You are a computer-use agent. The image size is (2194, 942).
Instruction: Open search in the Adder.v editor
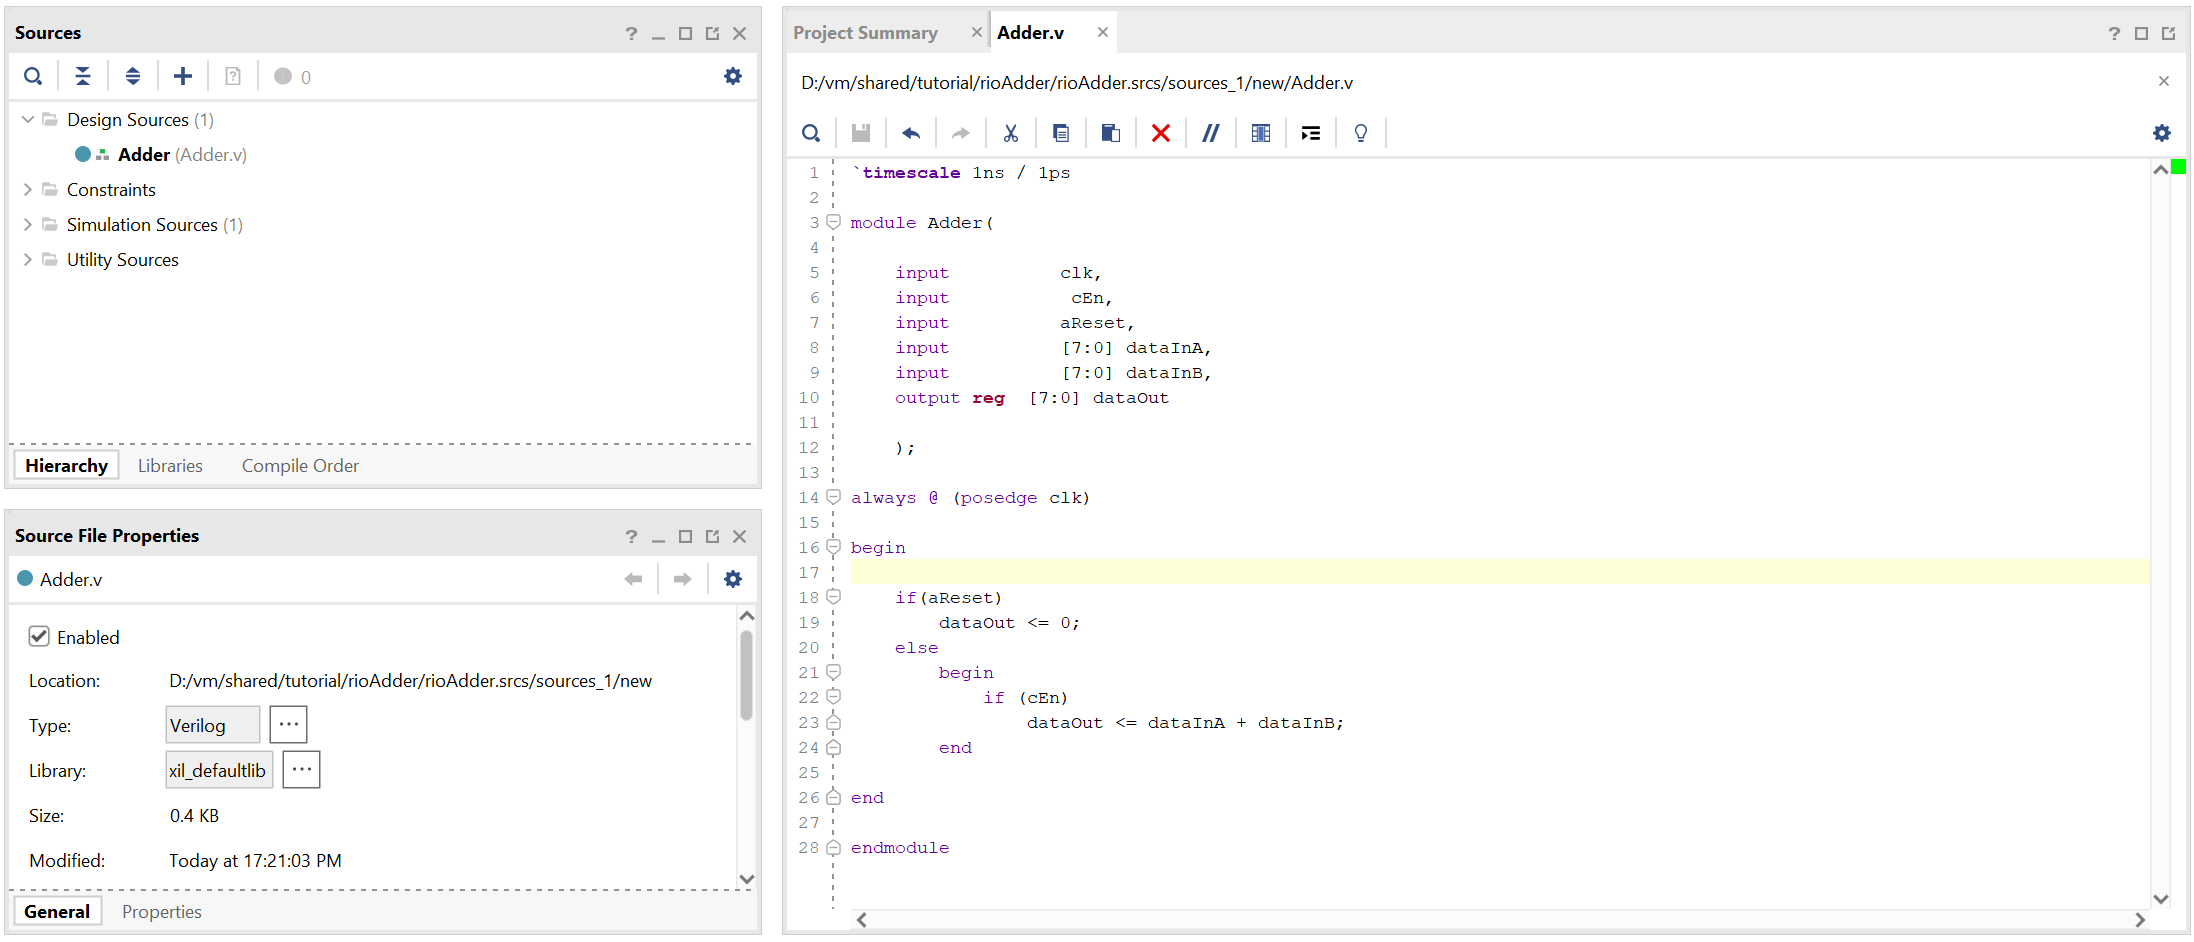(x=810, y=132)
